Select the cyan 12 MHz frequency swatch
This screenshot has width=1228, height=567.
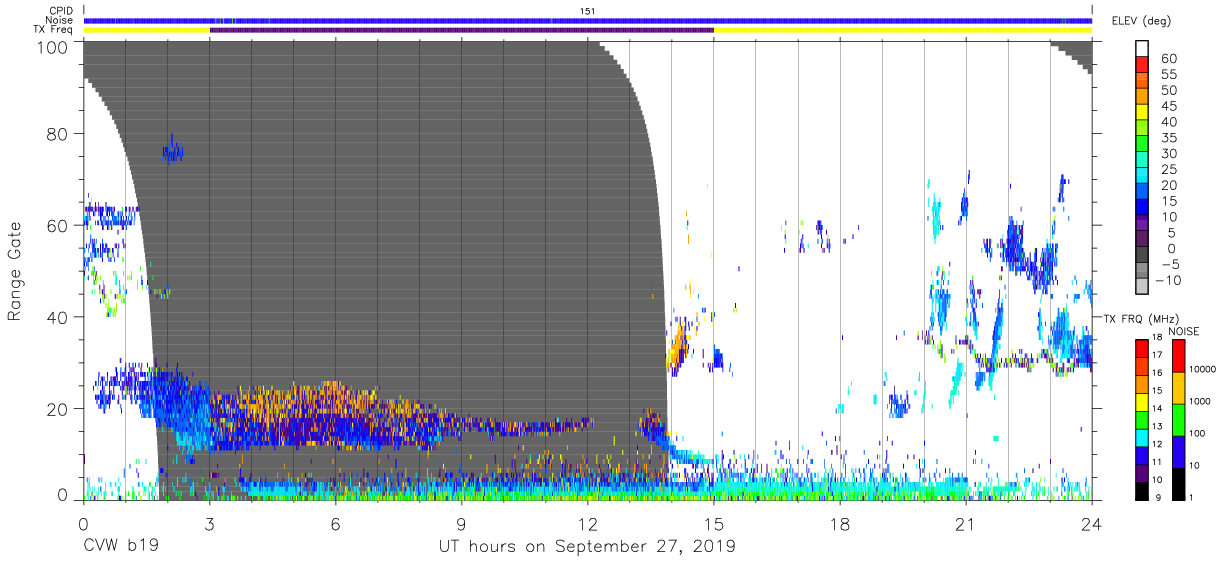(x=1144, y=437)
